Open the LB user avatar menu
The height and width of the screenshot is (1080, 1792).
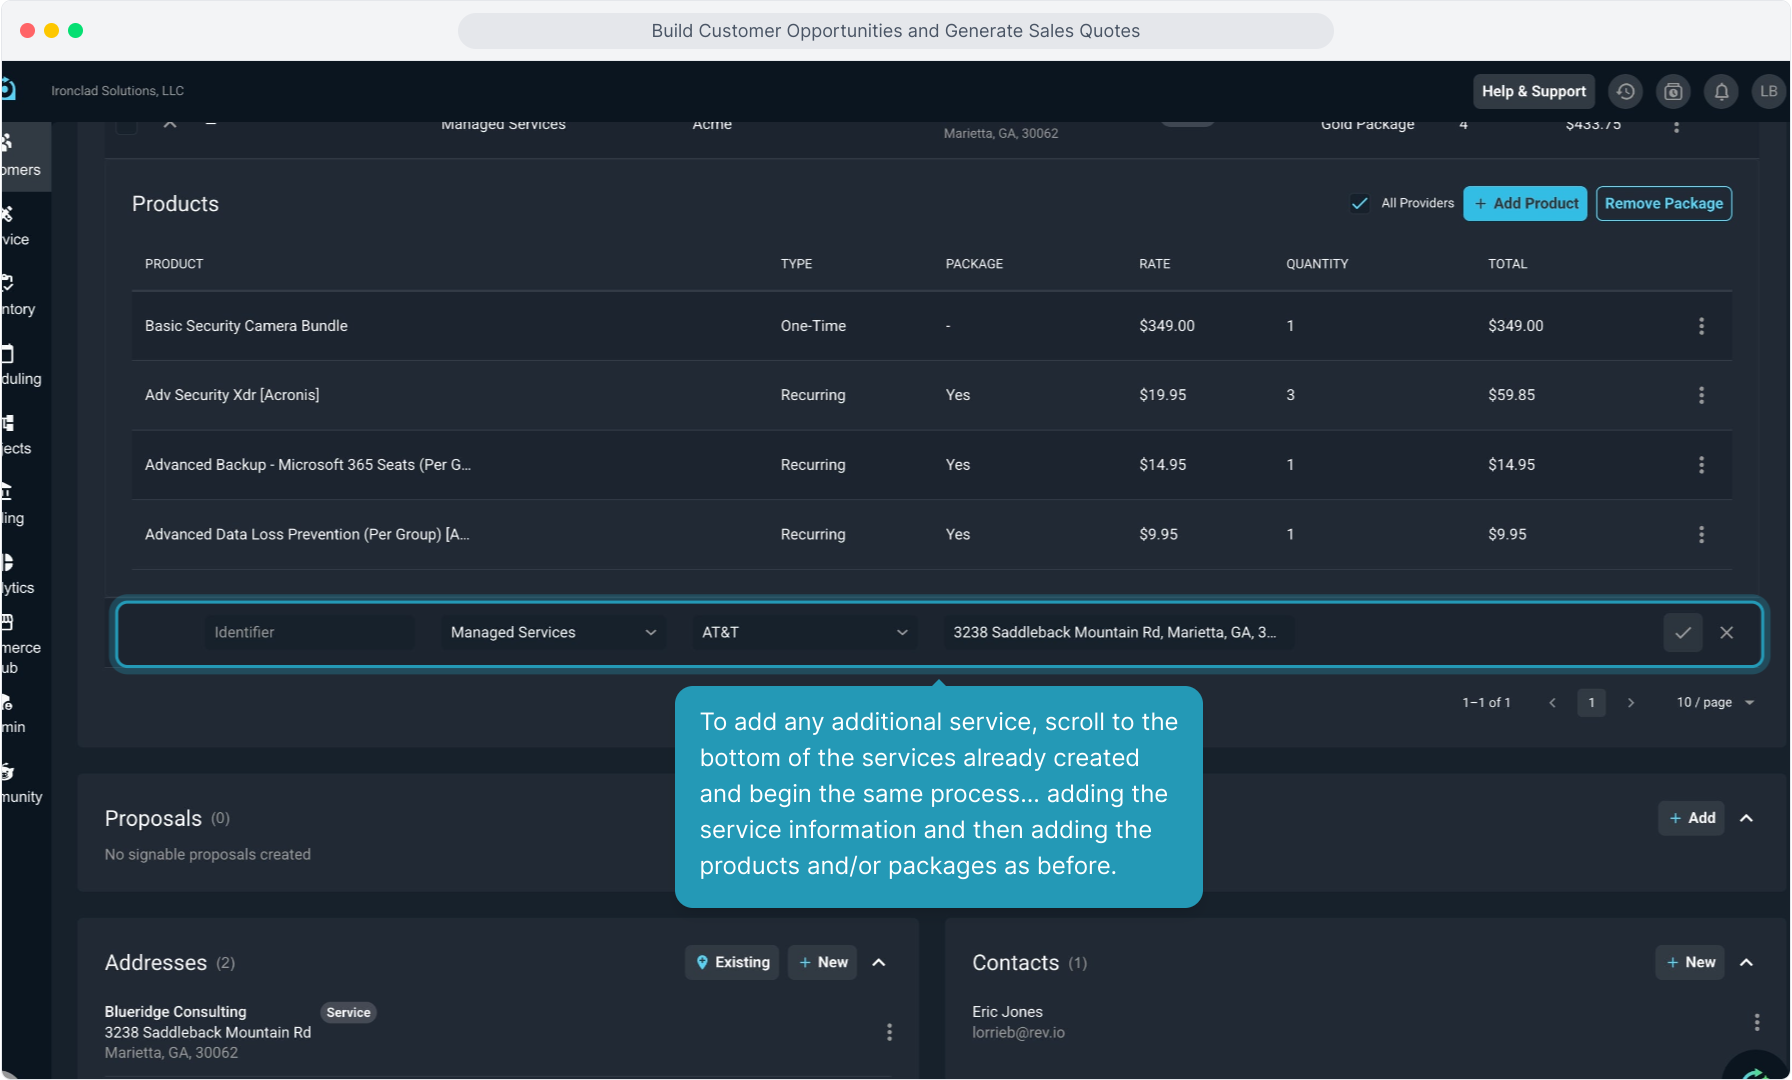(1768, 92)
